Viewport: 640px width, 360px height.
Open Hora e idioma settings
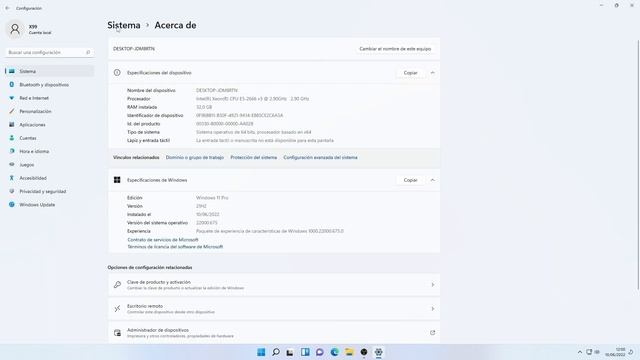pyautogui.click(x=49, y=151)
